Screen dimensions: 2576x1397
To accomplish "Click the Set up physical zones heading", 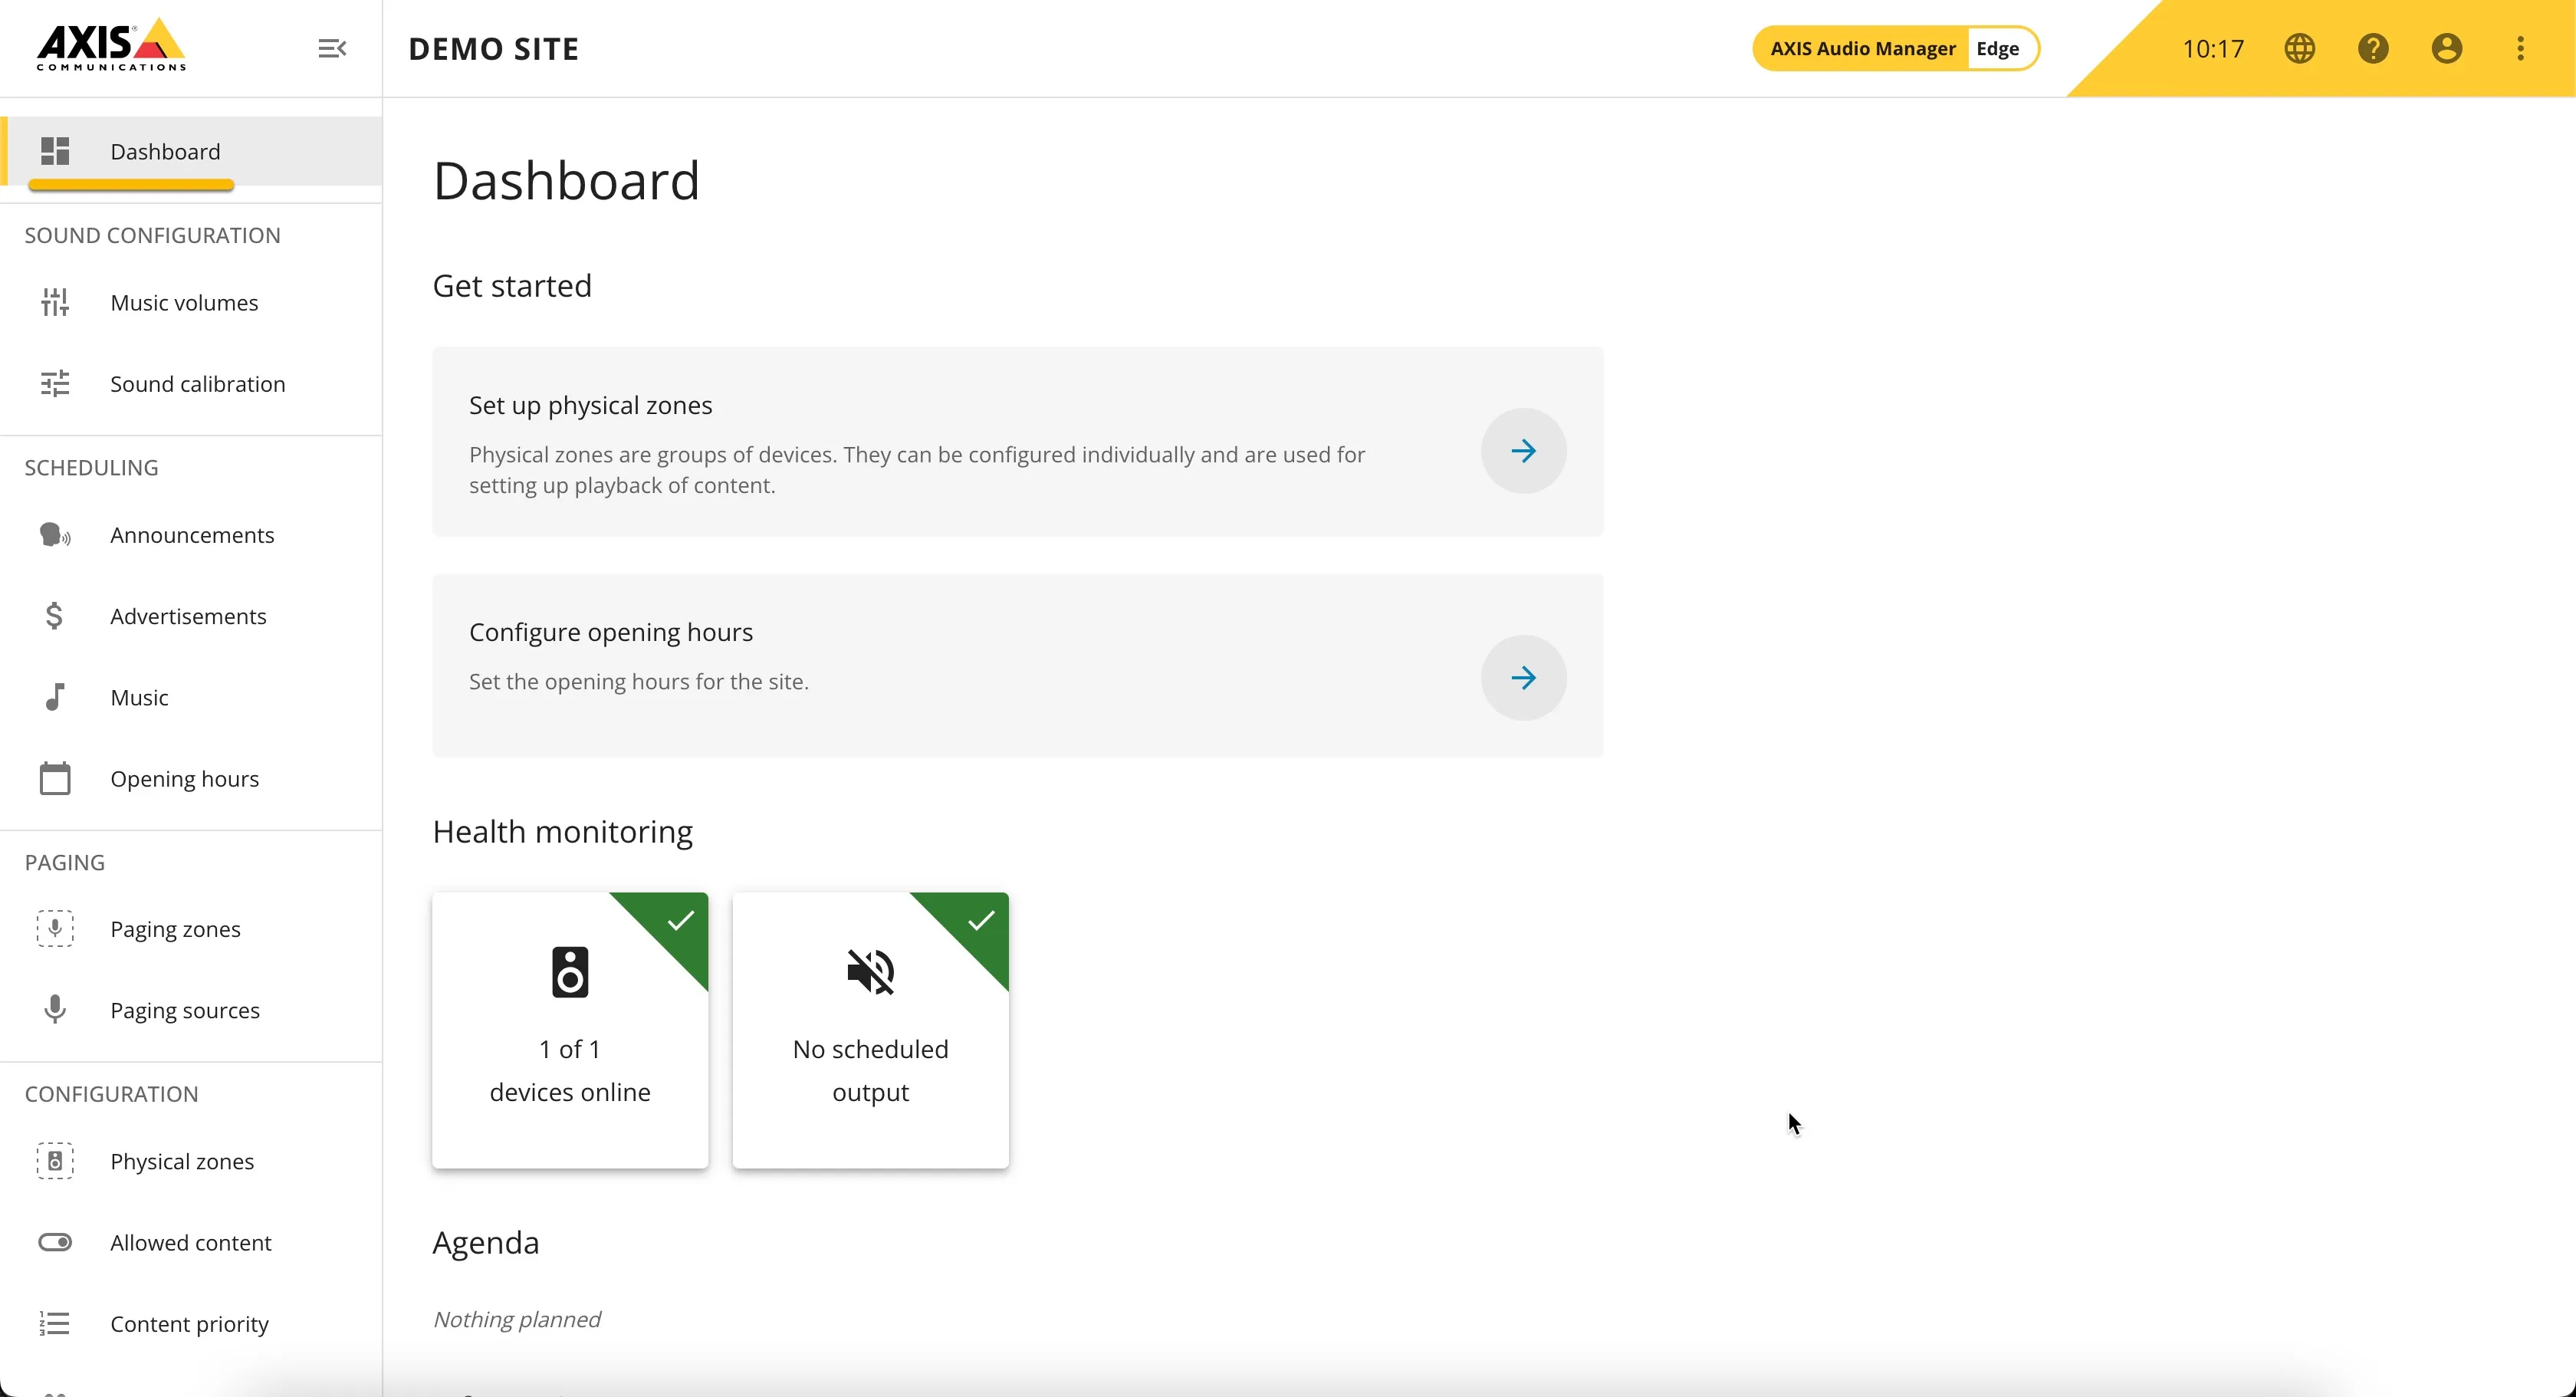I will click(590, 405).
